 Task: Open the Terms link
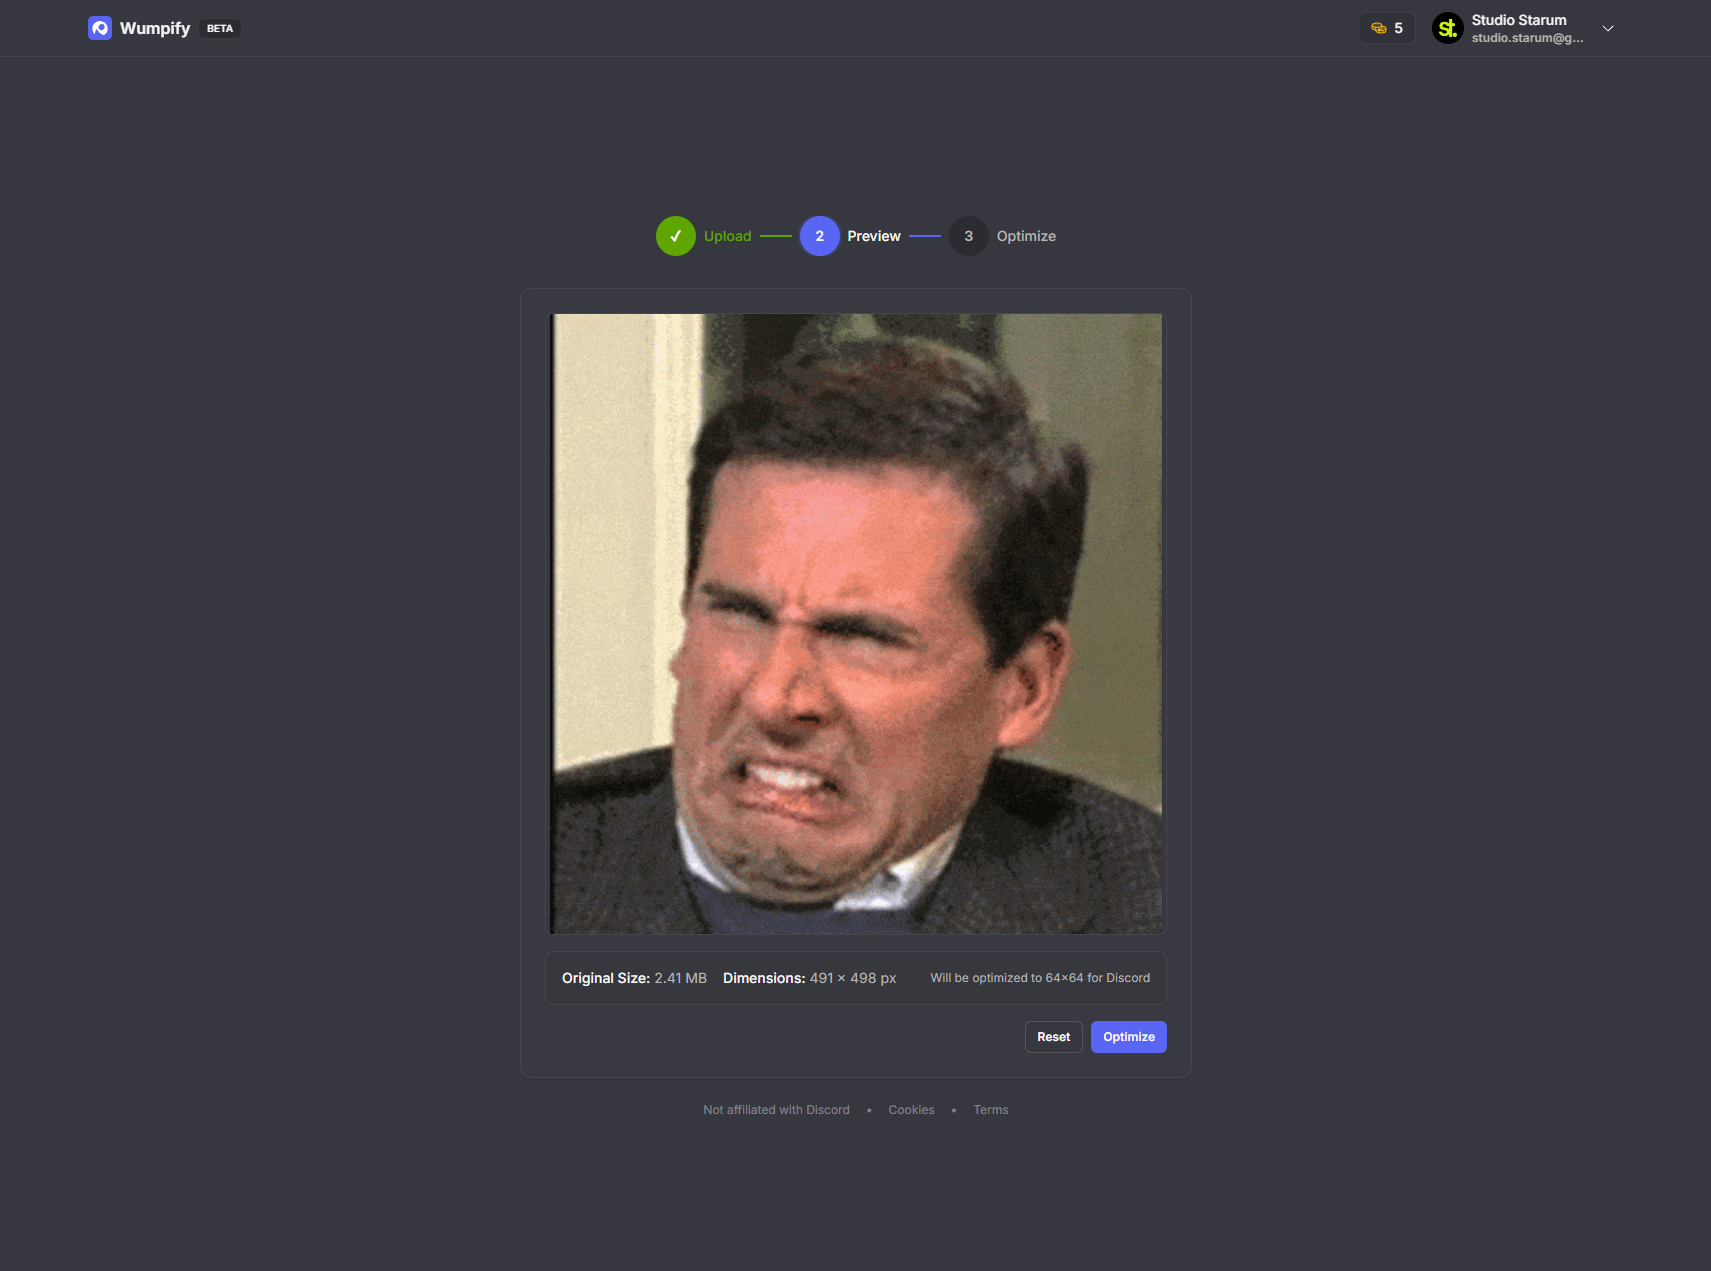pos(990,1109)
